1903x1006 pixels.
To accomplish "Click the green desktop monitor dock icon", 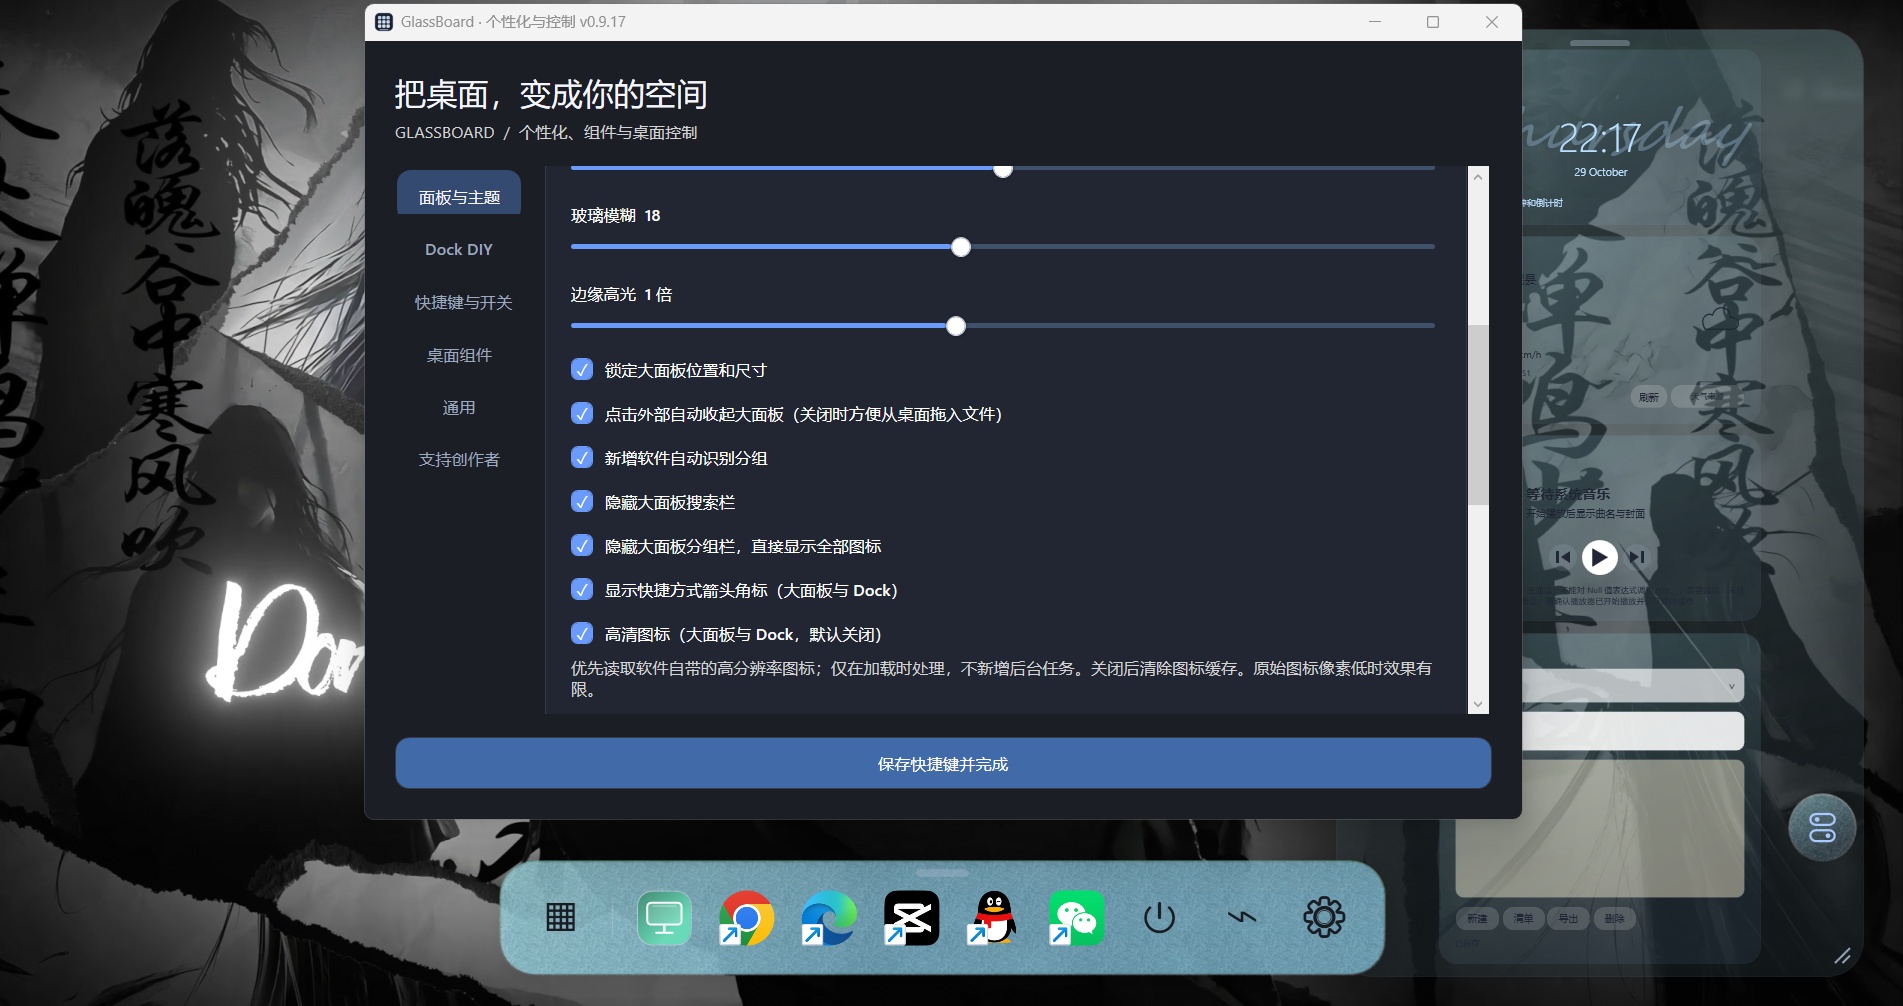I will click(x=664, y=918).
